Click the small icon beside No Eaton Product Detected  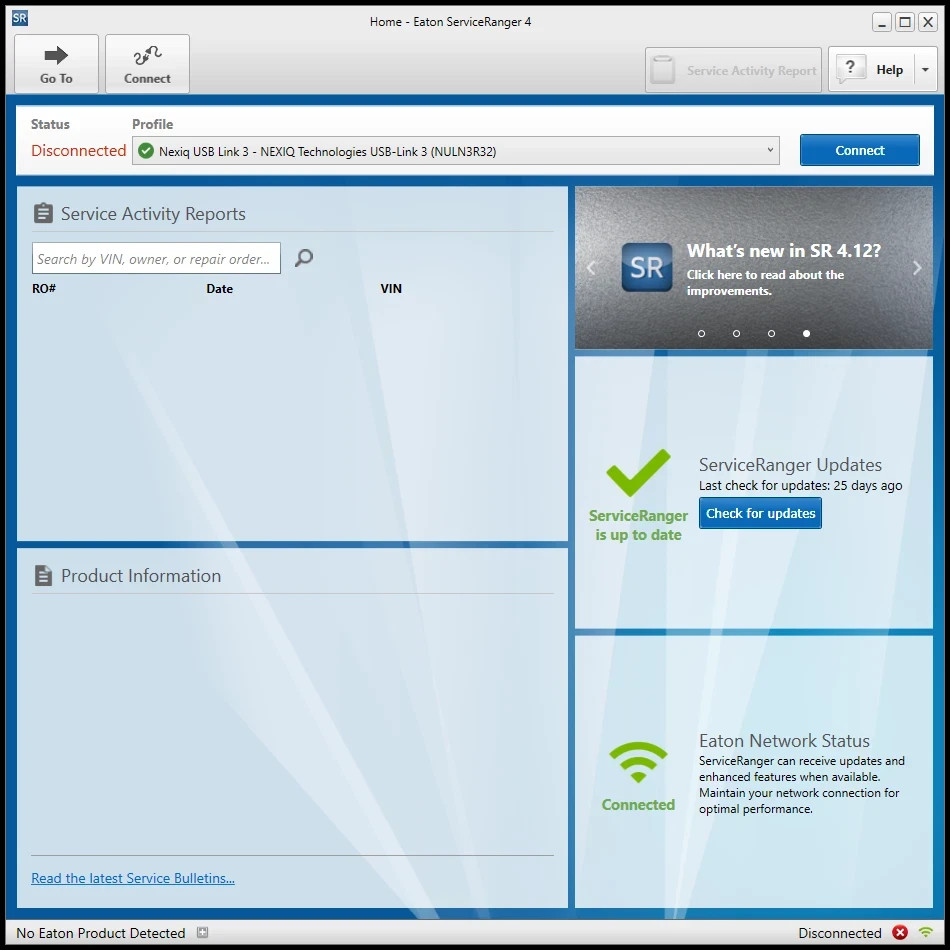[x=202, y=932]
